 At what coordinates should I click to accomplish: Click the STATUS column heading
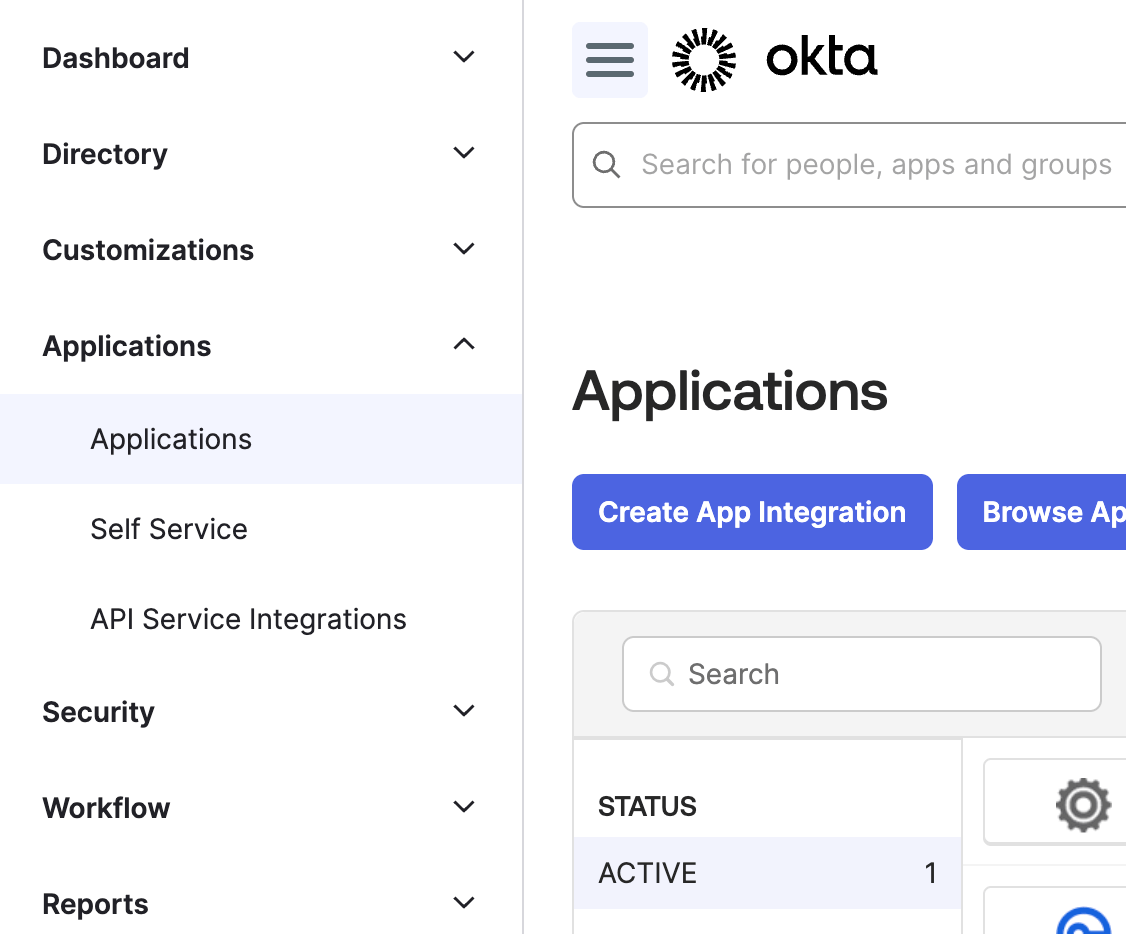click(x=647, y=806)
